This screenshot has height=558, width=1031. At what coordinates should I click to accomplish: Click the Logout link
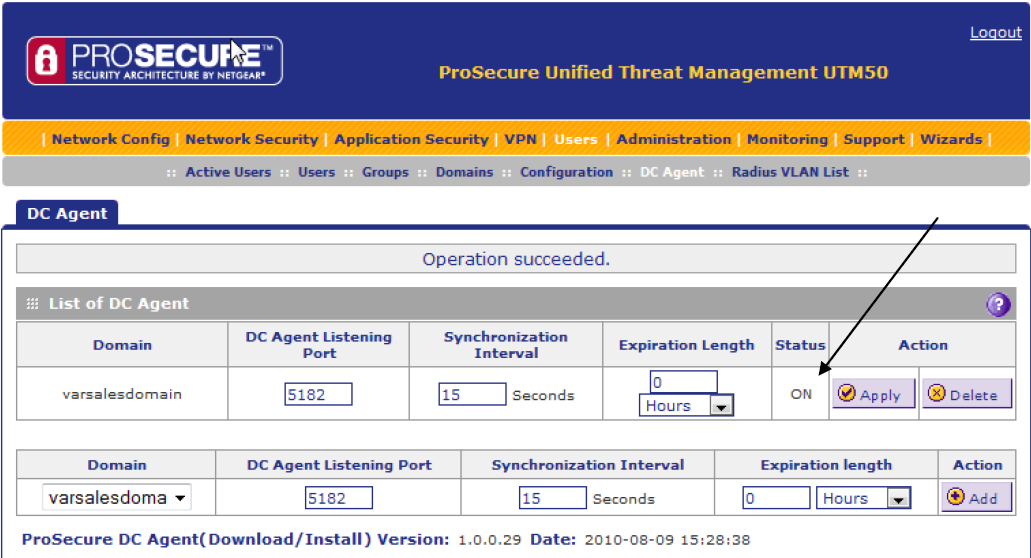pos(995,32)
